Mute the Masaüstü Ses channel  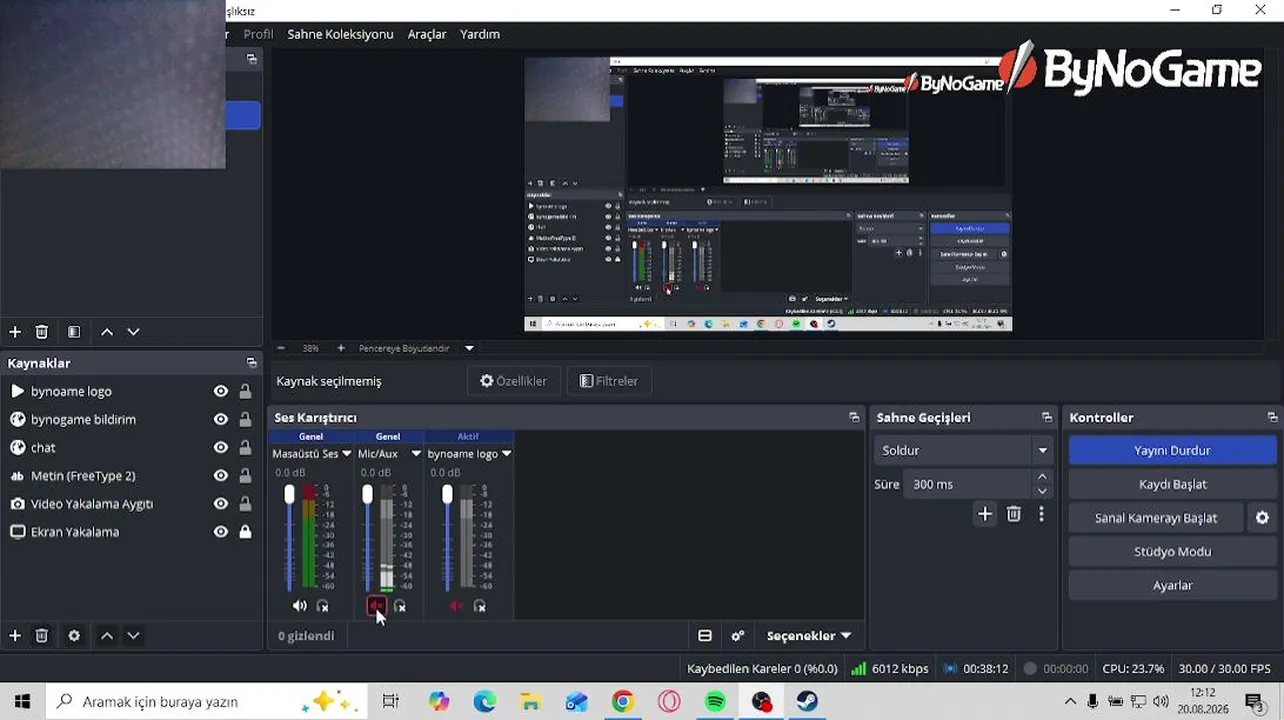coord(300,606)
